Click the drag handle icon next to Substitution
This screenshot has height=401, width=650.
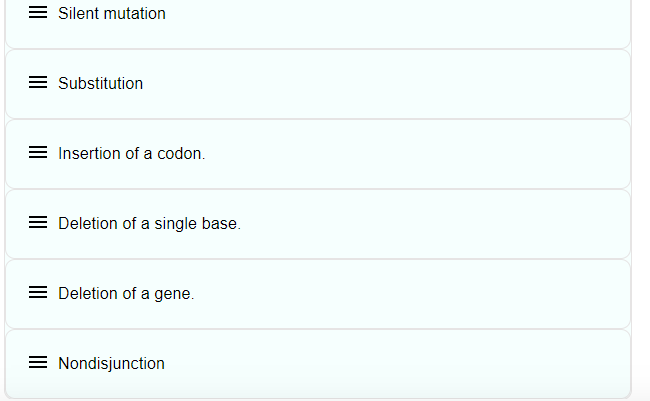38,84
